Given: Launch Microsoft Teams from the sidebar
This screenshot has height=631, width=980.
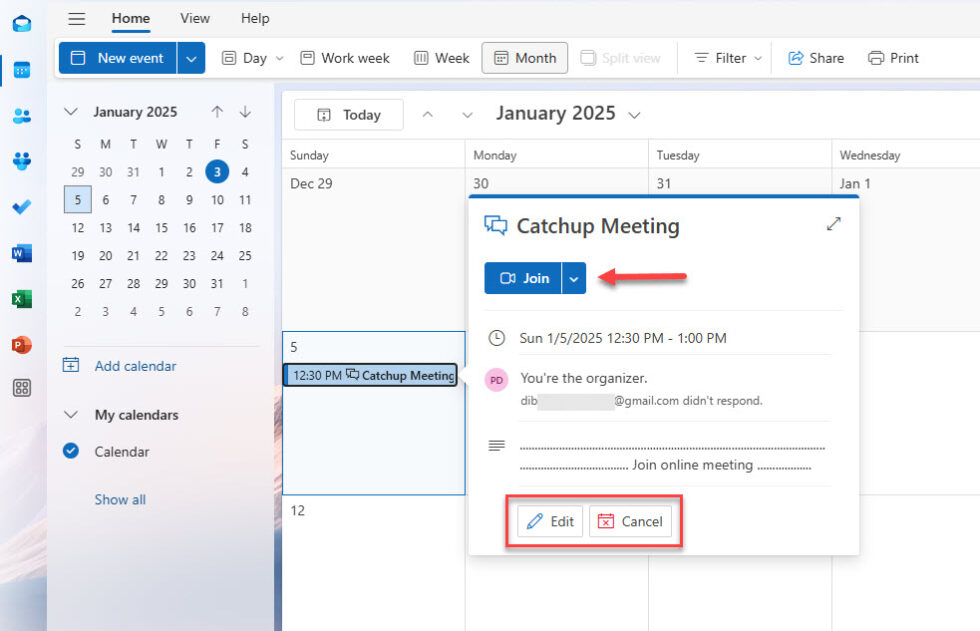Looking at the screenshot, I should pos(22,161).
